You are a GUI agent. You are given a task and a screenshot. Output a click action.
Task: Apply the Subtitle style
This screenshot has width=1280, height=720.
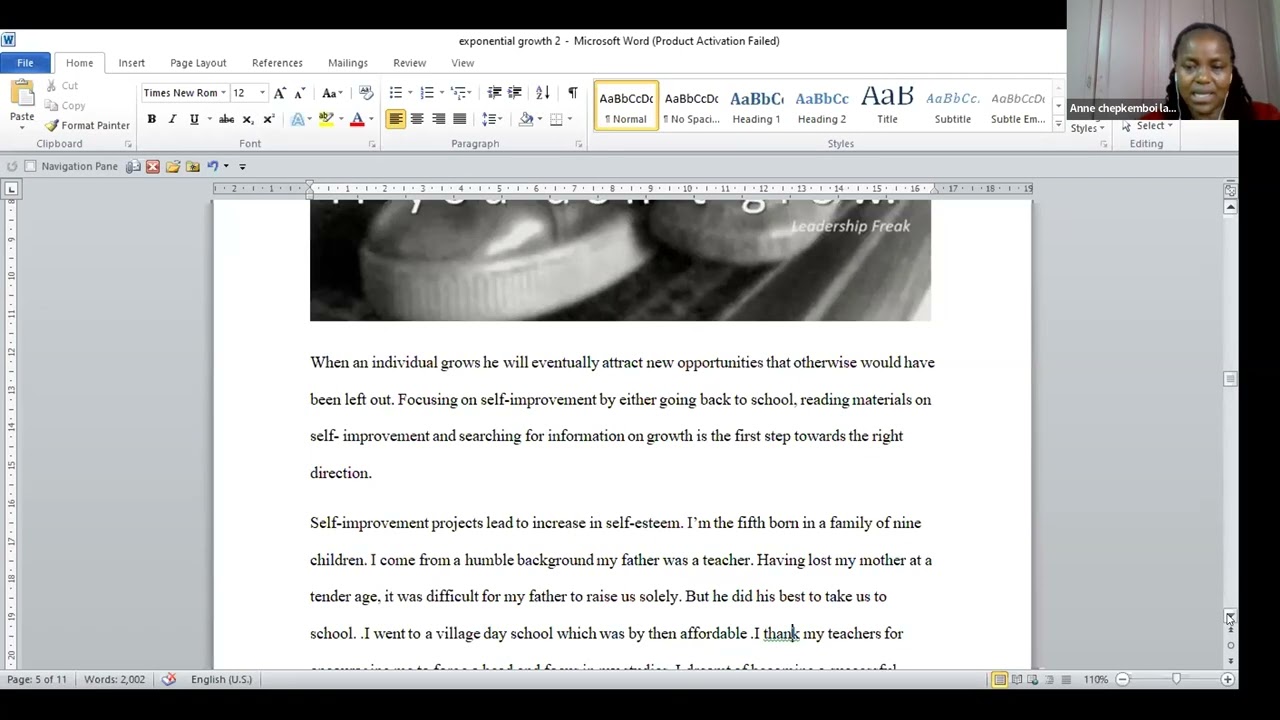click(952, 106)
